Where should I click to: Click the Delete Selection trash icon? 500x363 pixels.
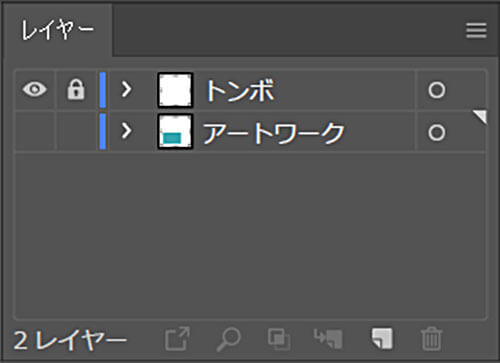point(432,339)
